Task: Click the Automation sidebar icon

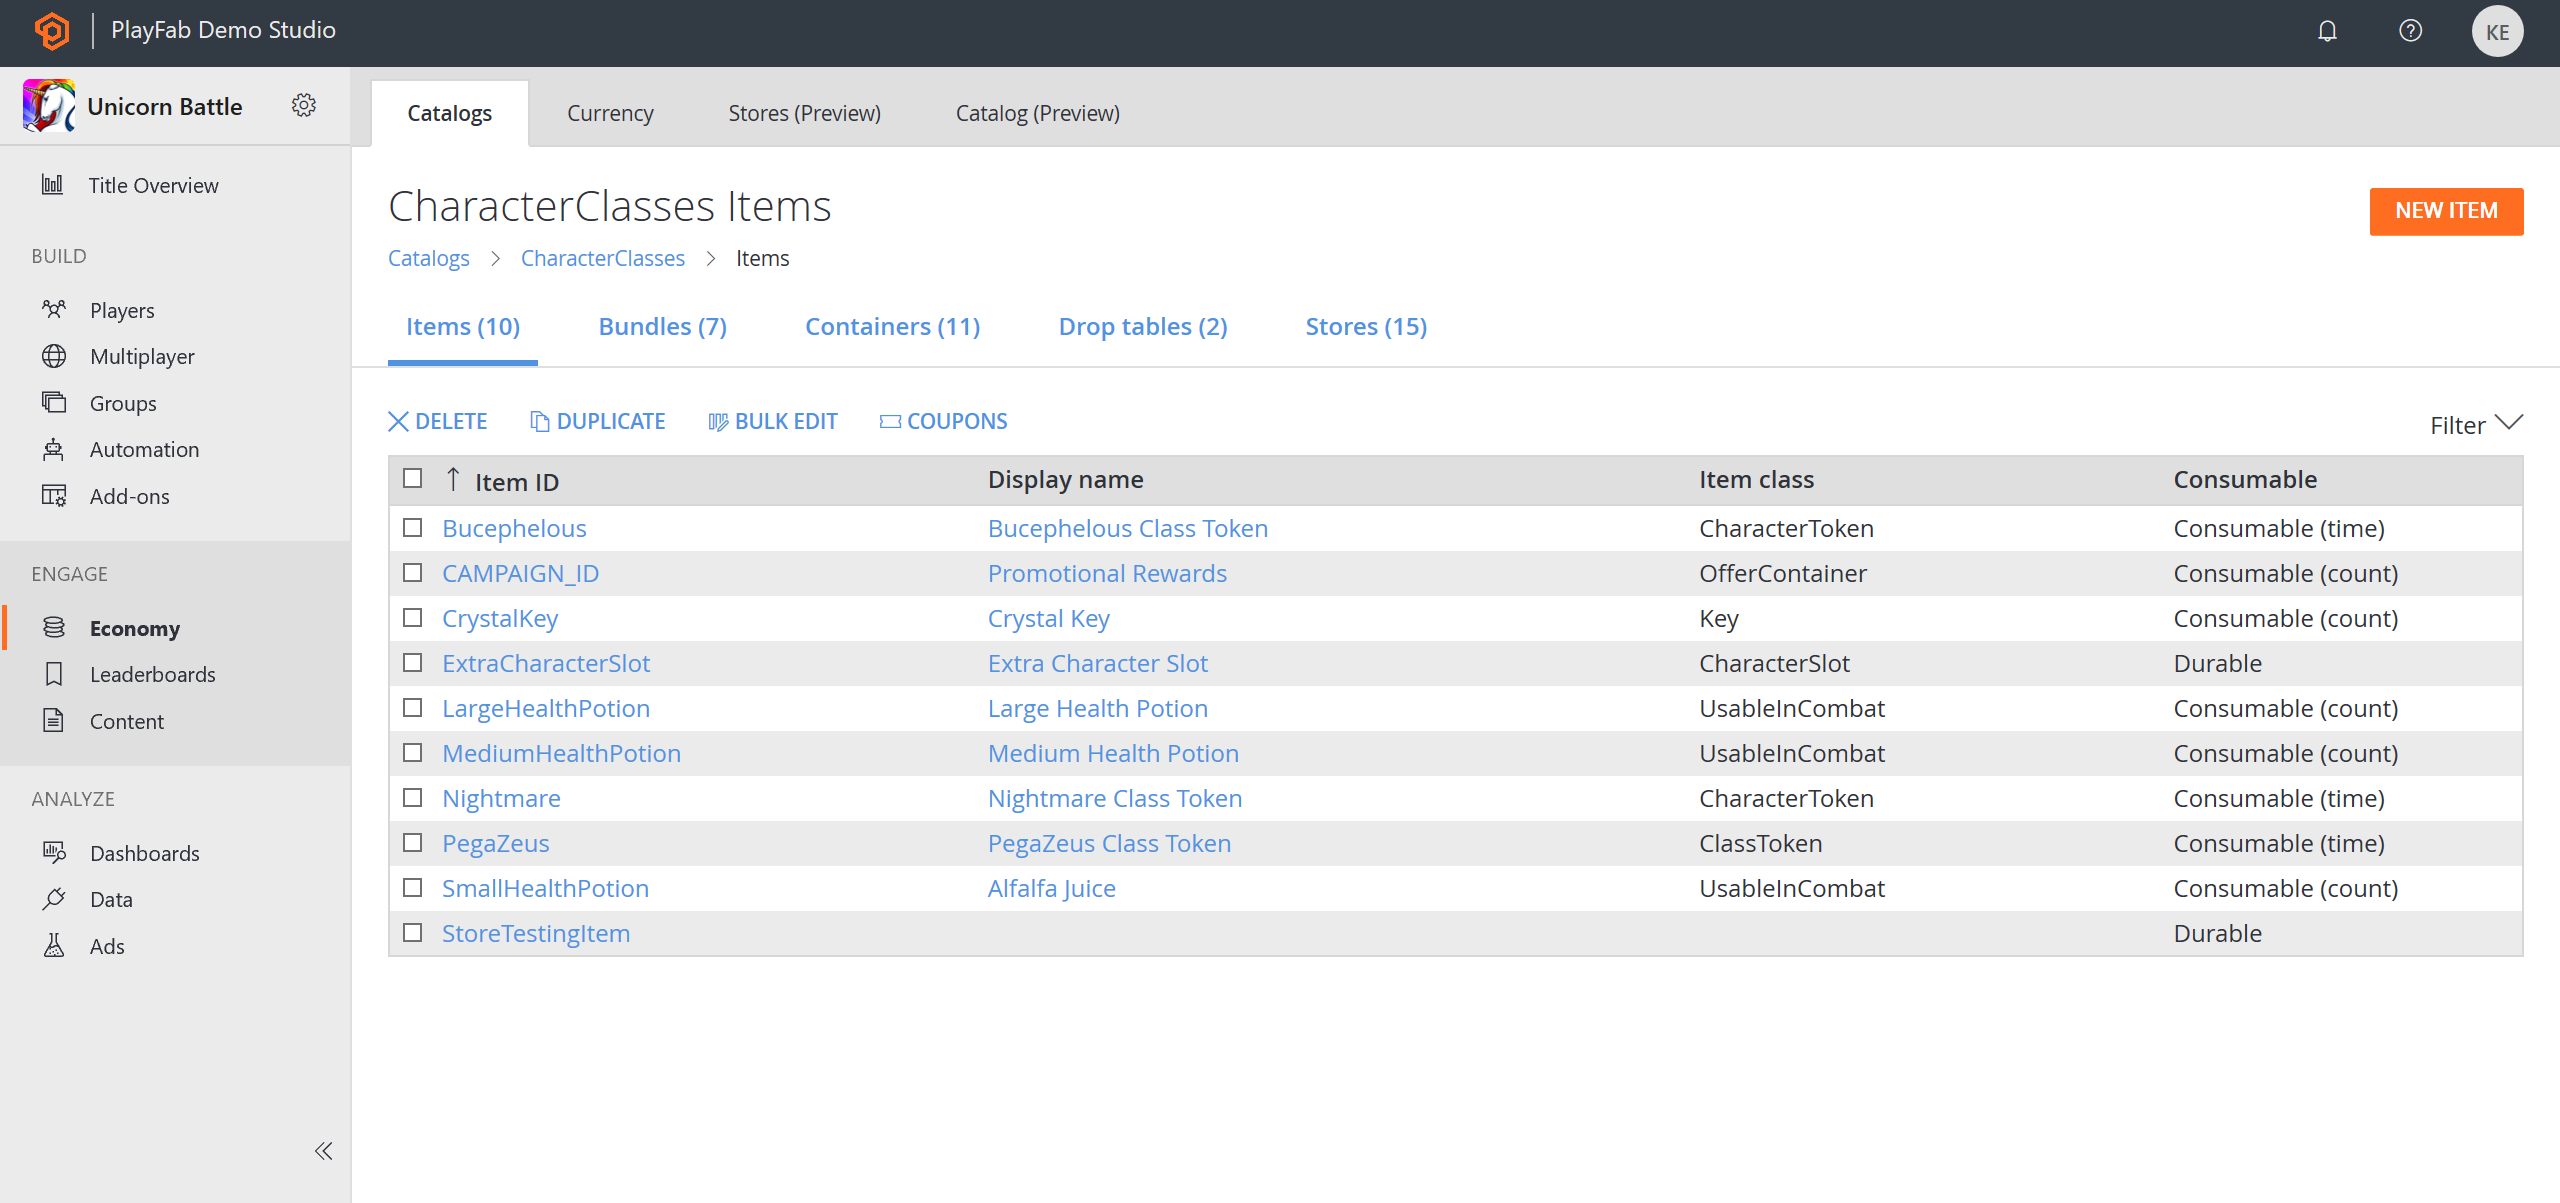Action: (54, 449)
